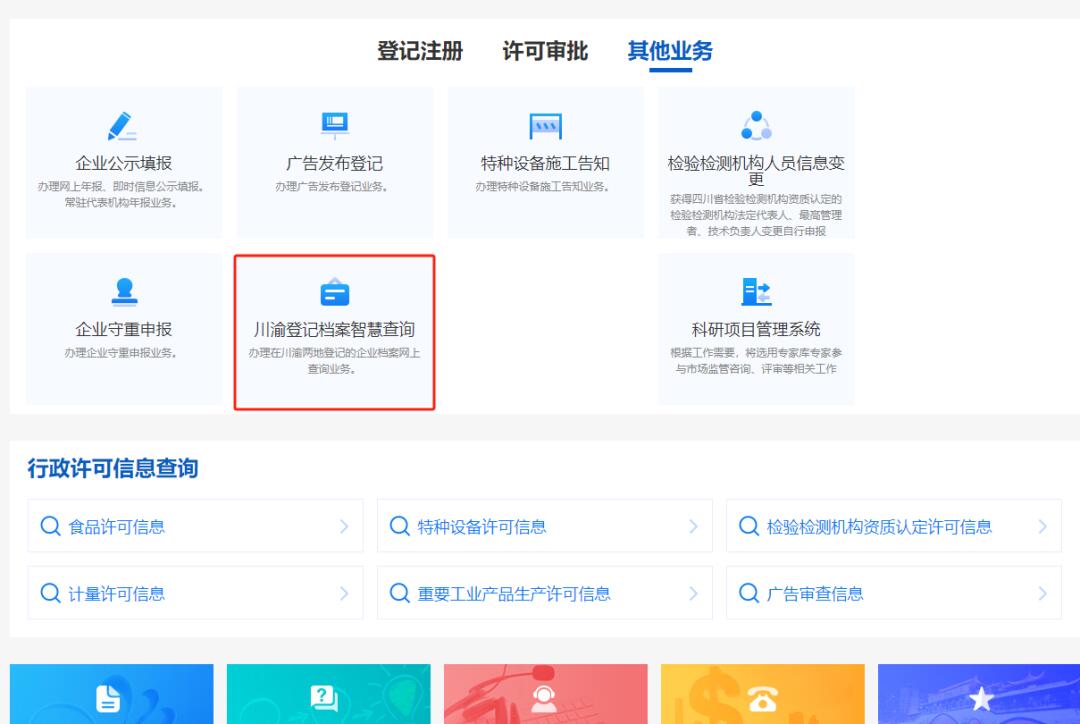This screenshot has width=1080, height=724.
Task: Open the 计量许可信息 query link
Action: pyautogui.click(x=110, y=592)
